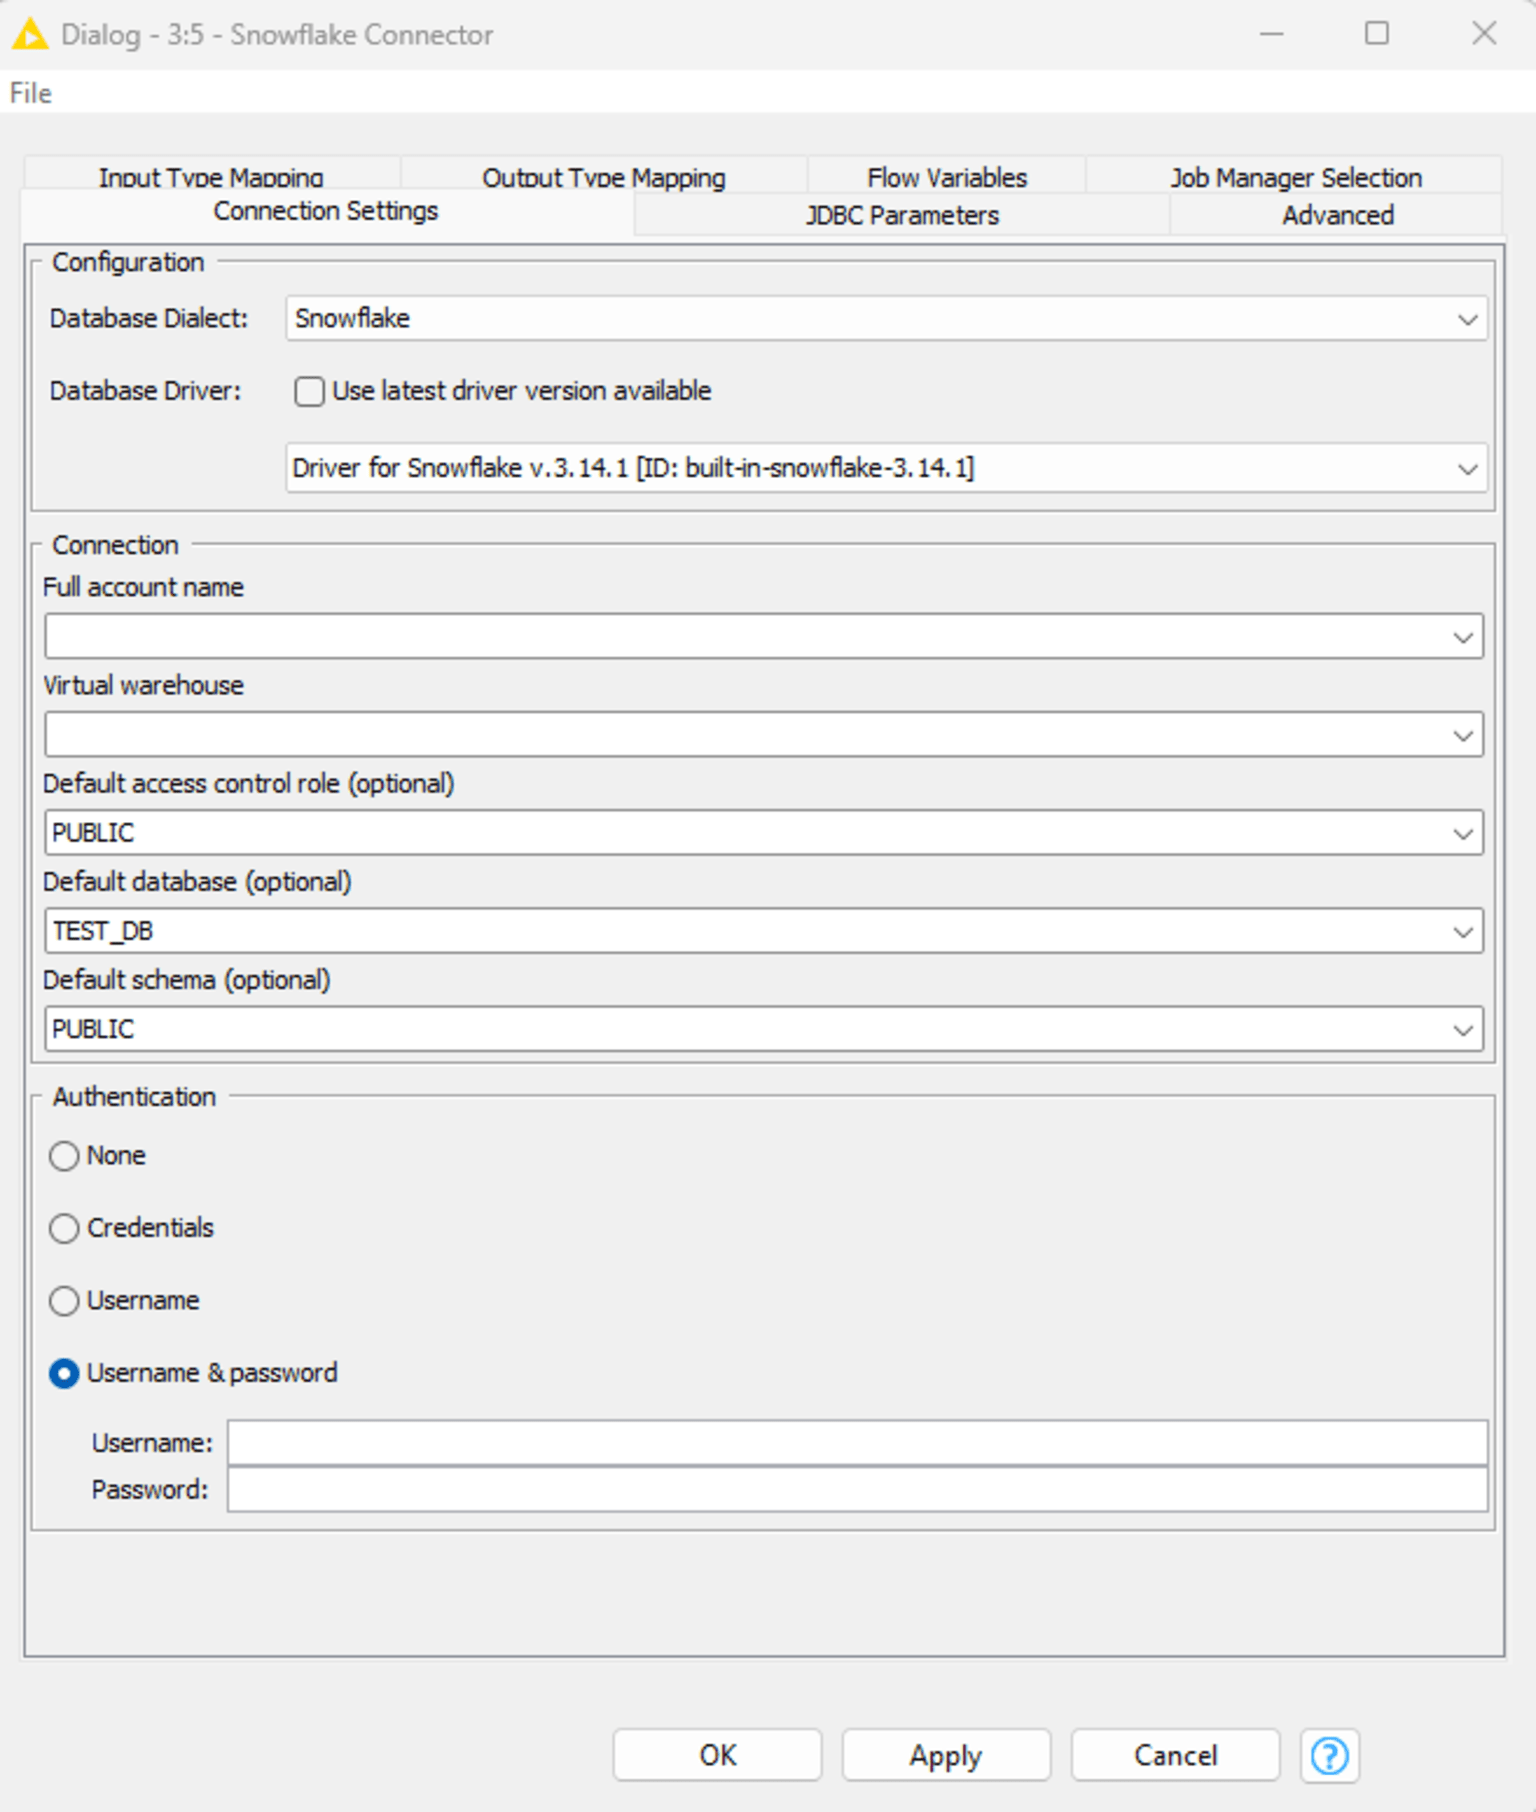Open the File menu
Viewport: 1536px width, 1812px height.
coord(31,93)
